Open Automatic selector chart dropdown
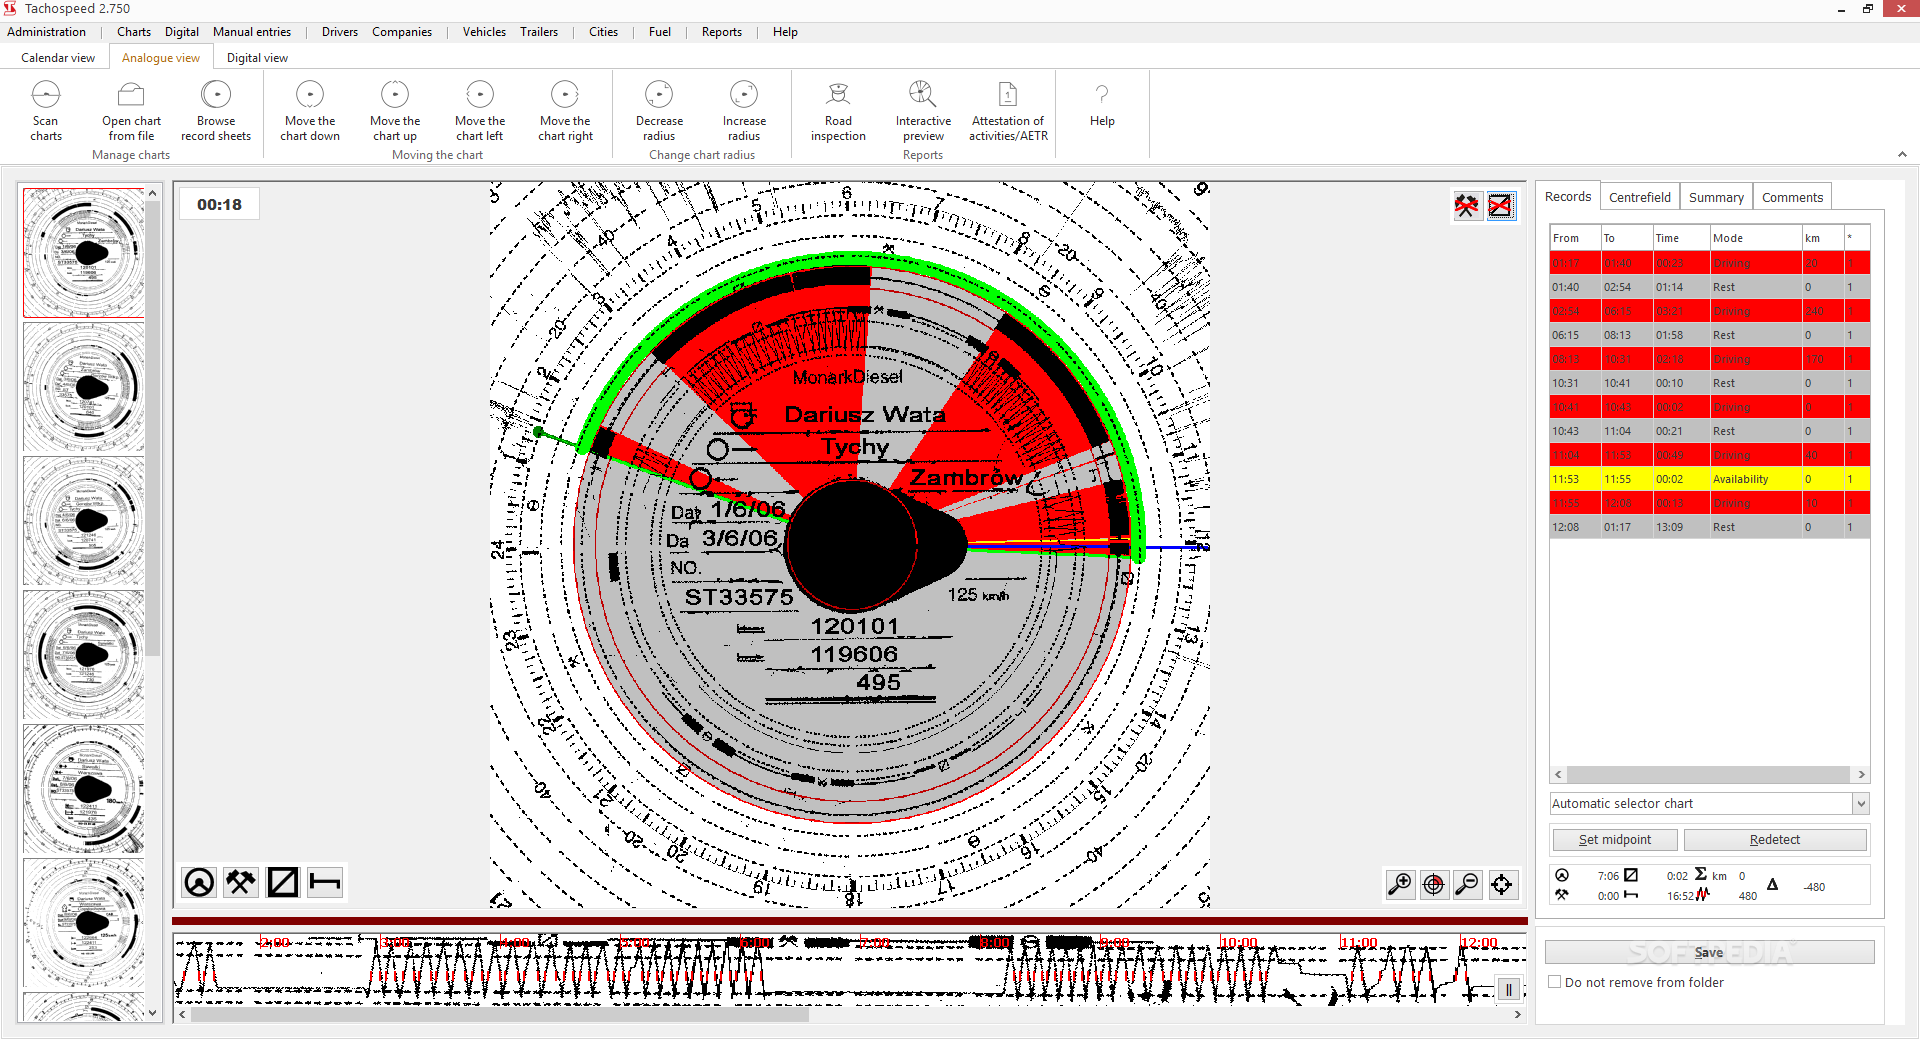The height and width of the screenshot is (1040, 1920). (1861, 803)
